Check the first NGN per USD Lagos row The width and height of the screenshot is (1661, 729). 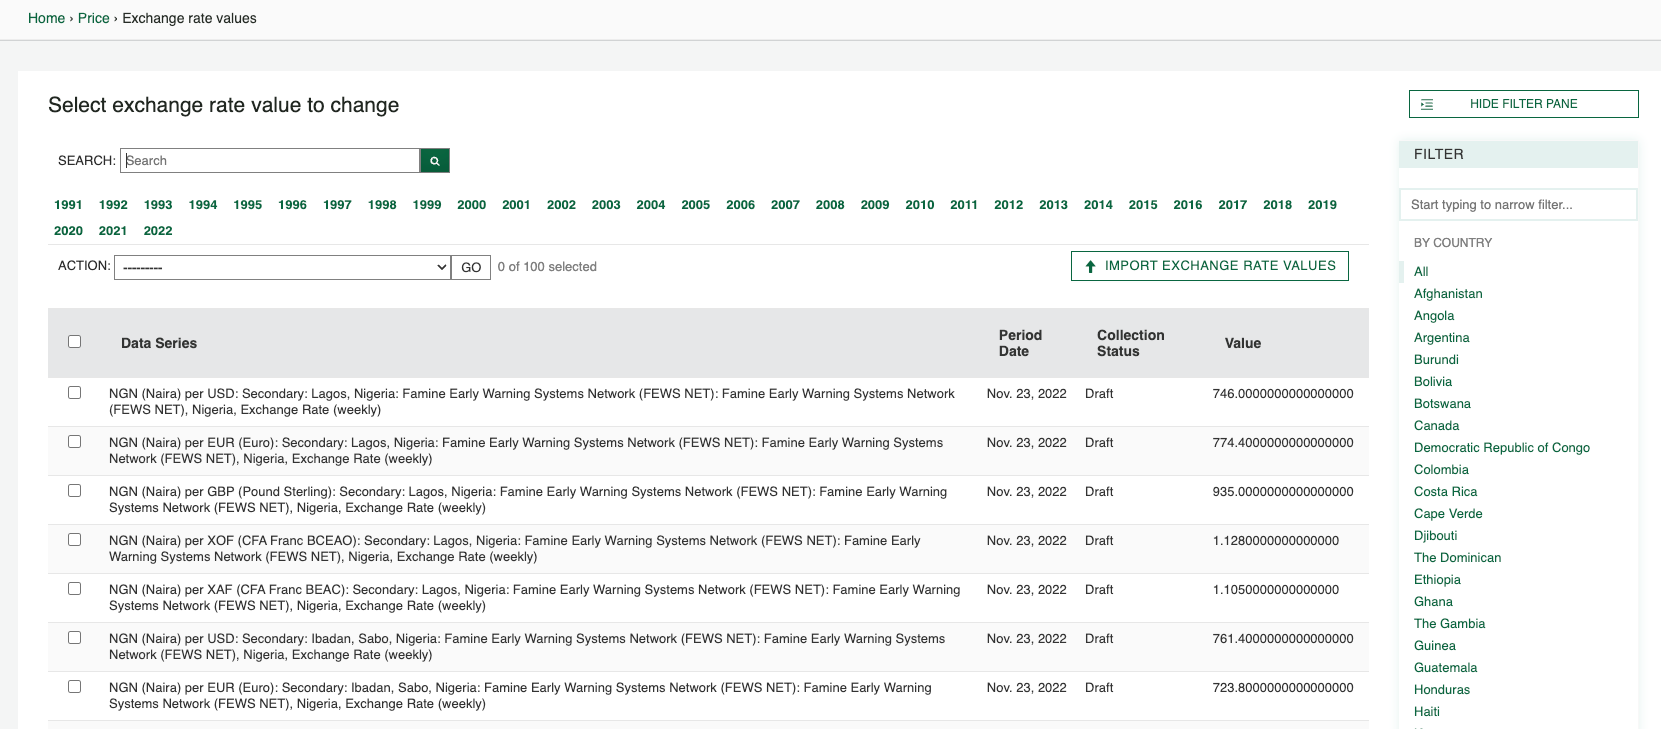click(74, 393)
